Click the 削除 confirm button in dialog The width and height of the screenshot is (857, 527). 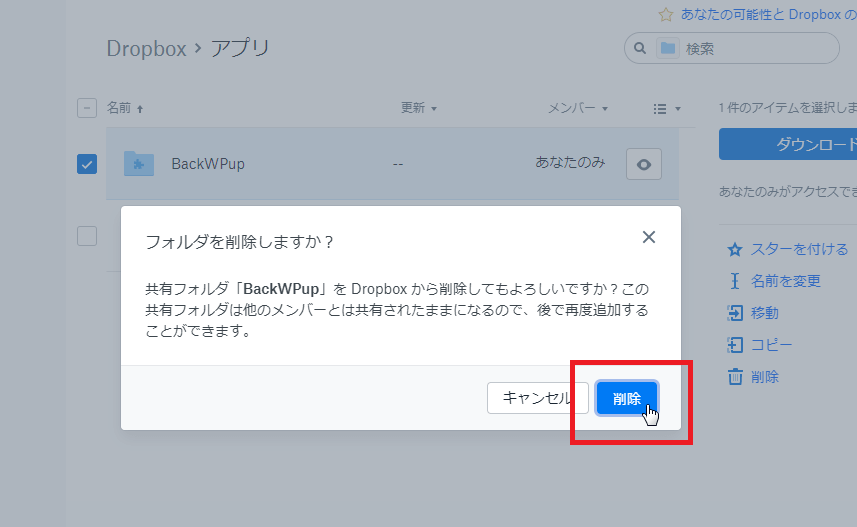pyautogui.click(x=627, y=398)
